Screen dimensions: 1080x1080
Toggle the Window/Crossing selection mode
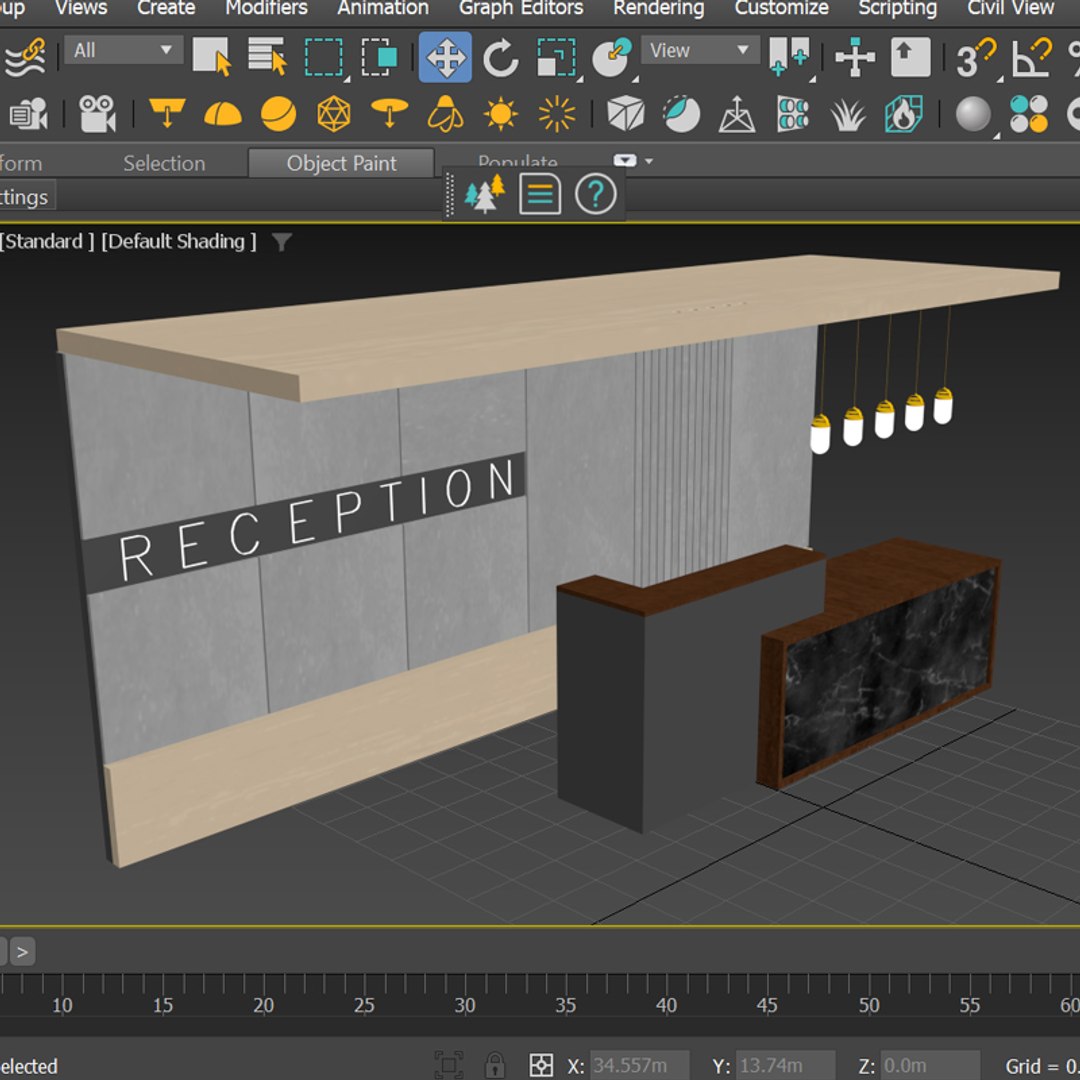click(x=379, y=57)
